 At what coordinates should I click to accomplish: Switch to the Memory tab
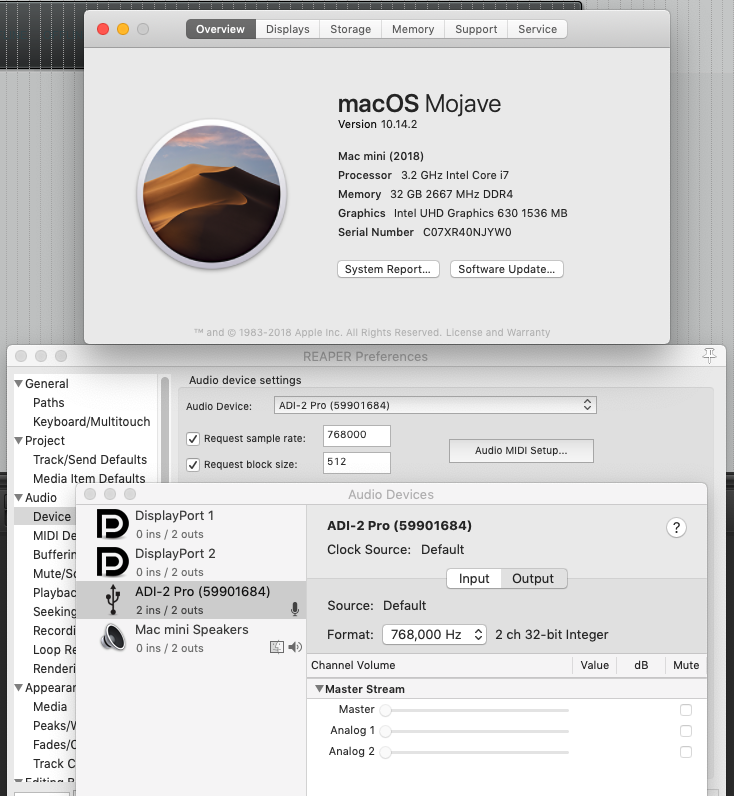(413, 29)
